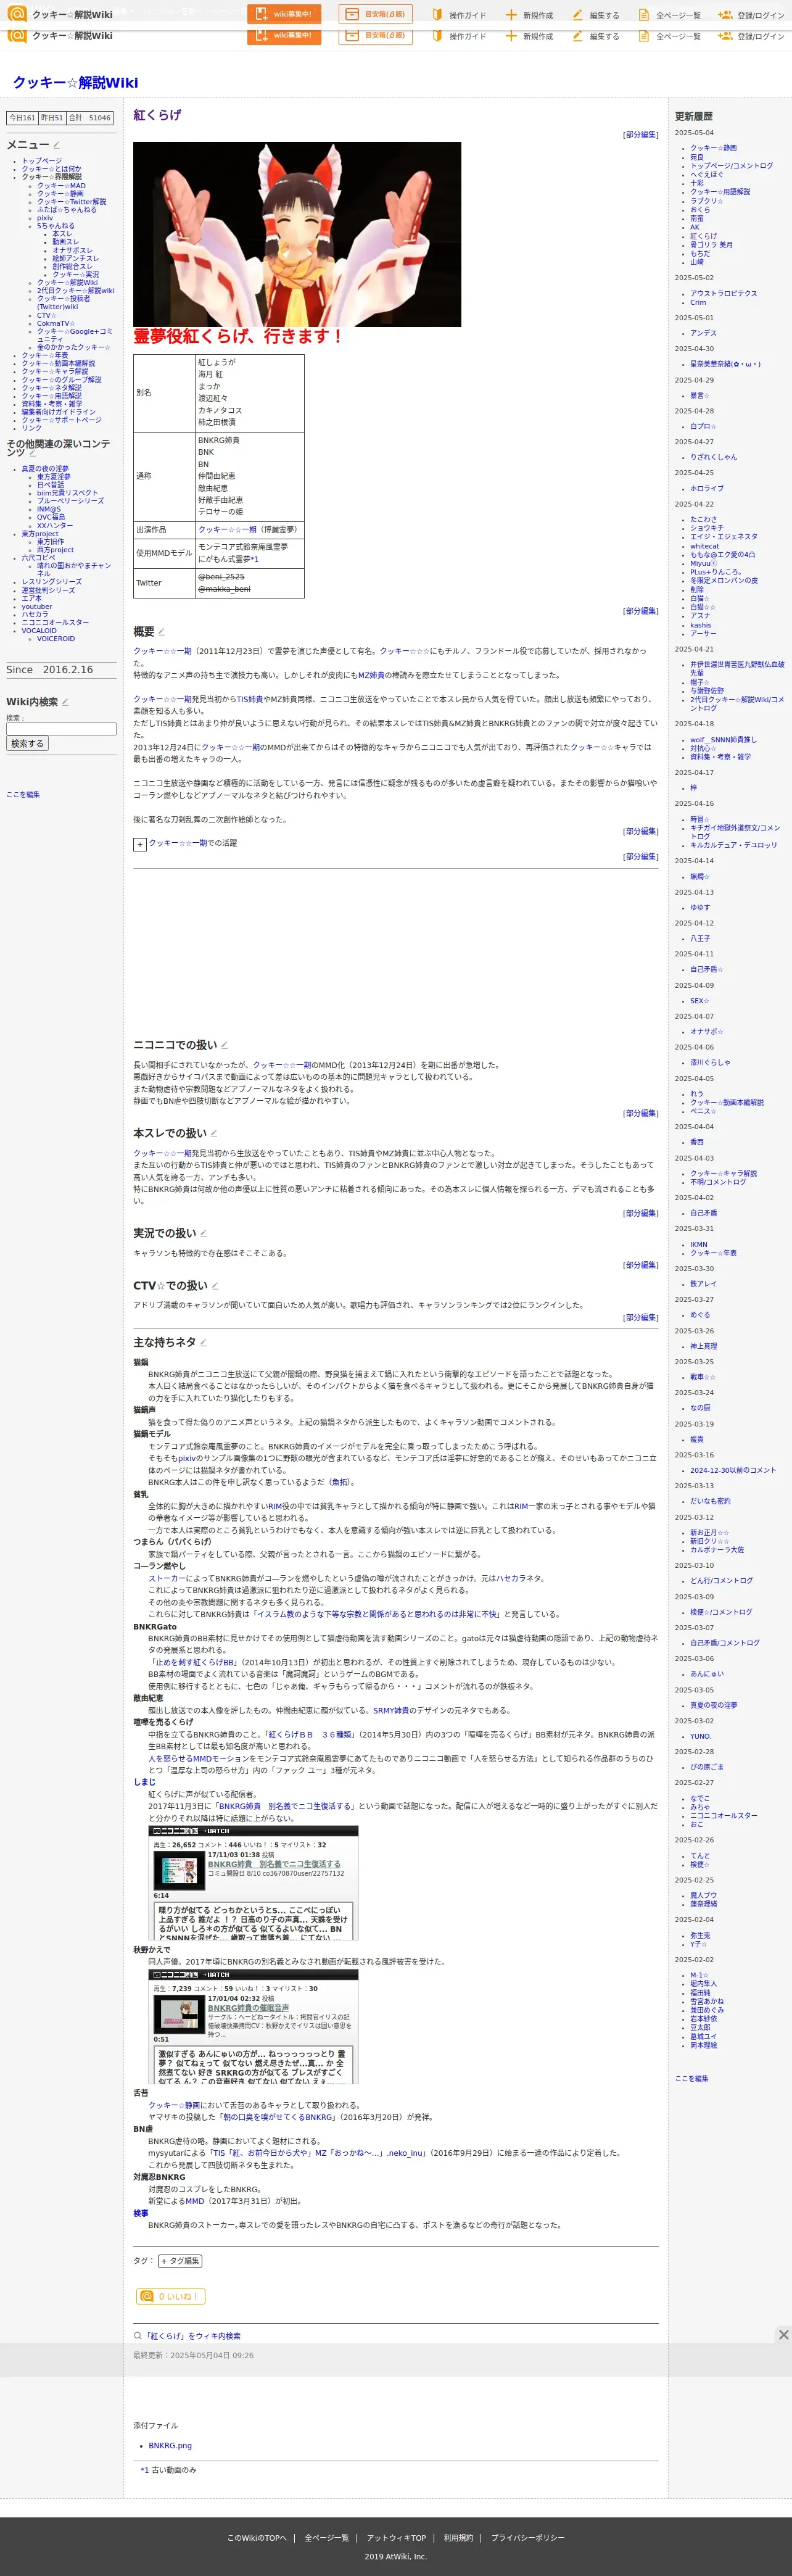Click the + タグ編集 button
Viewport: 792px width, 2576px height.
180,2261
